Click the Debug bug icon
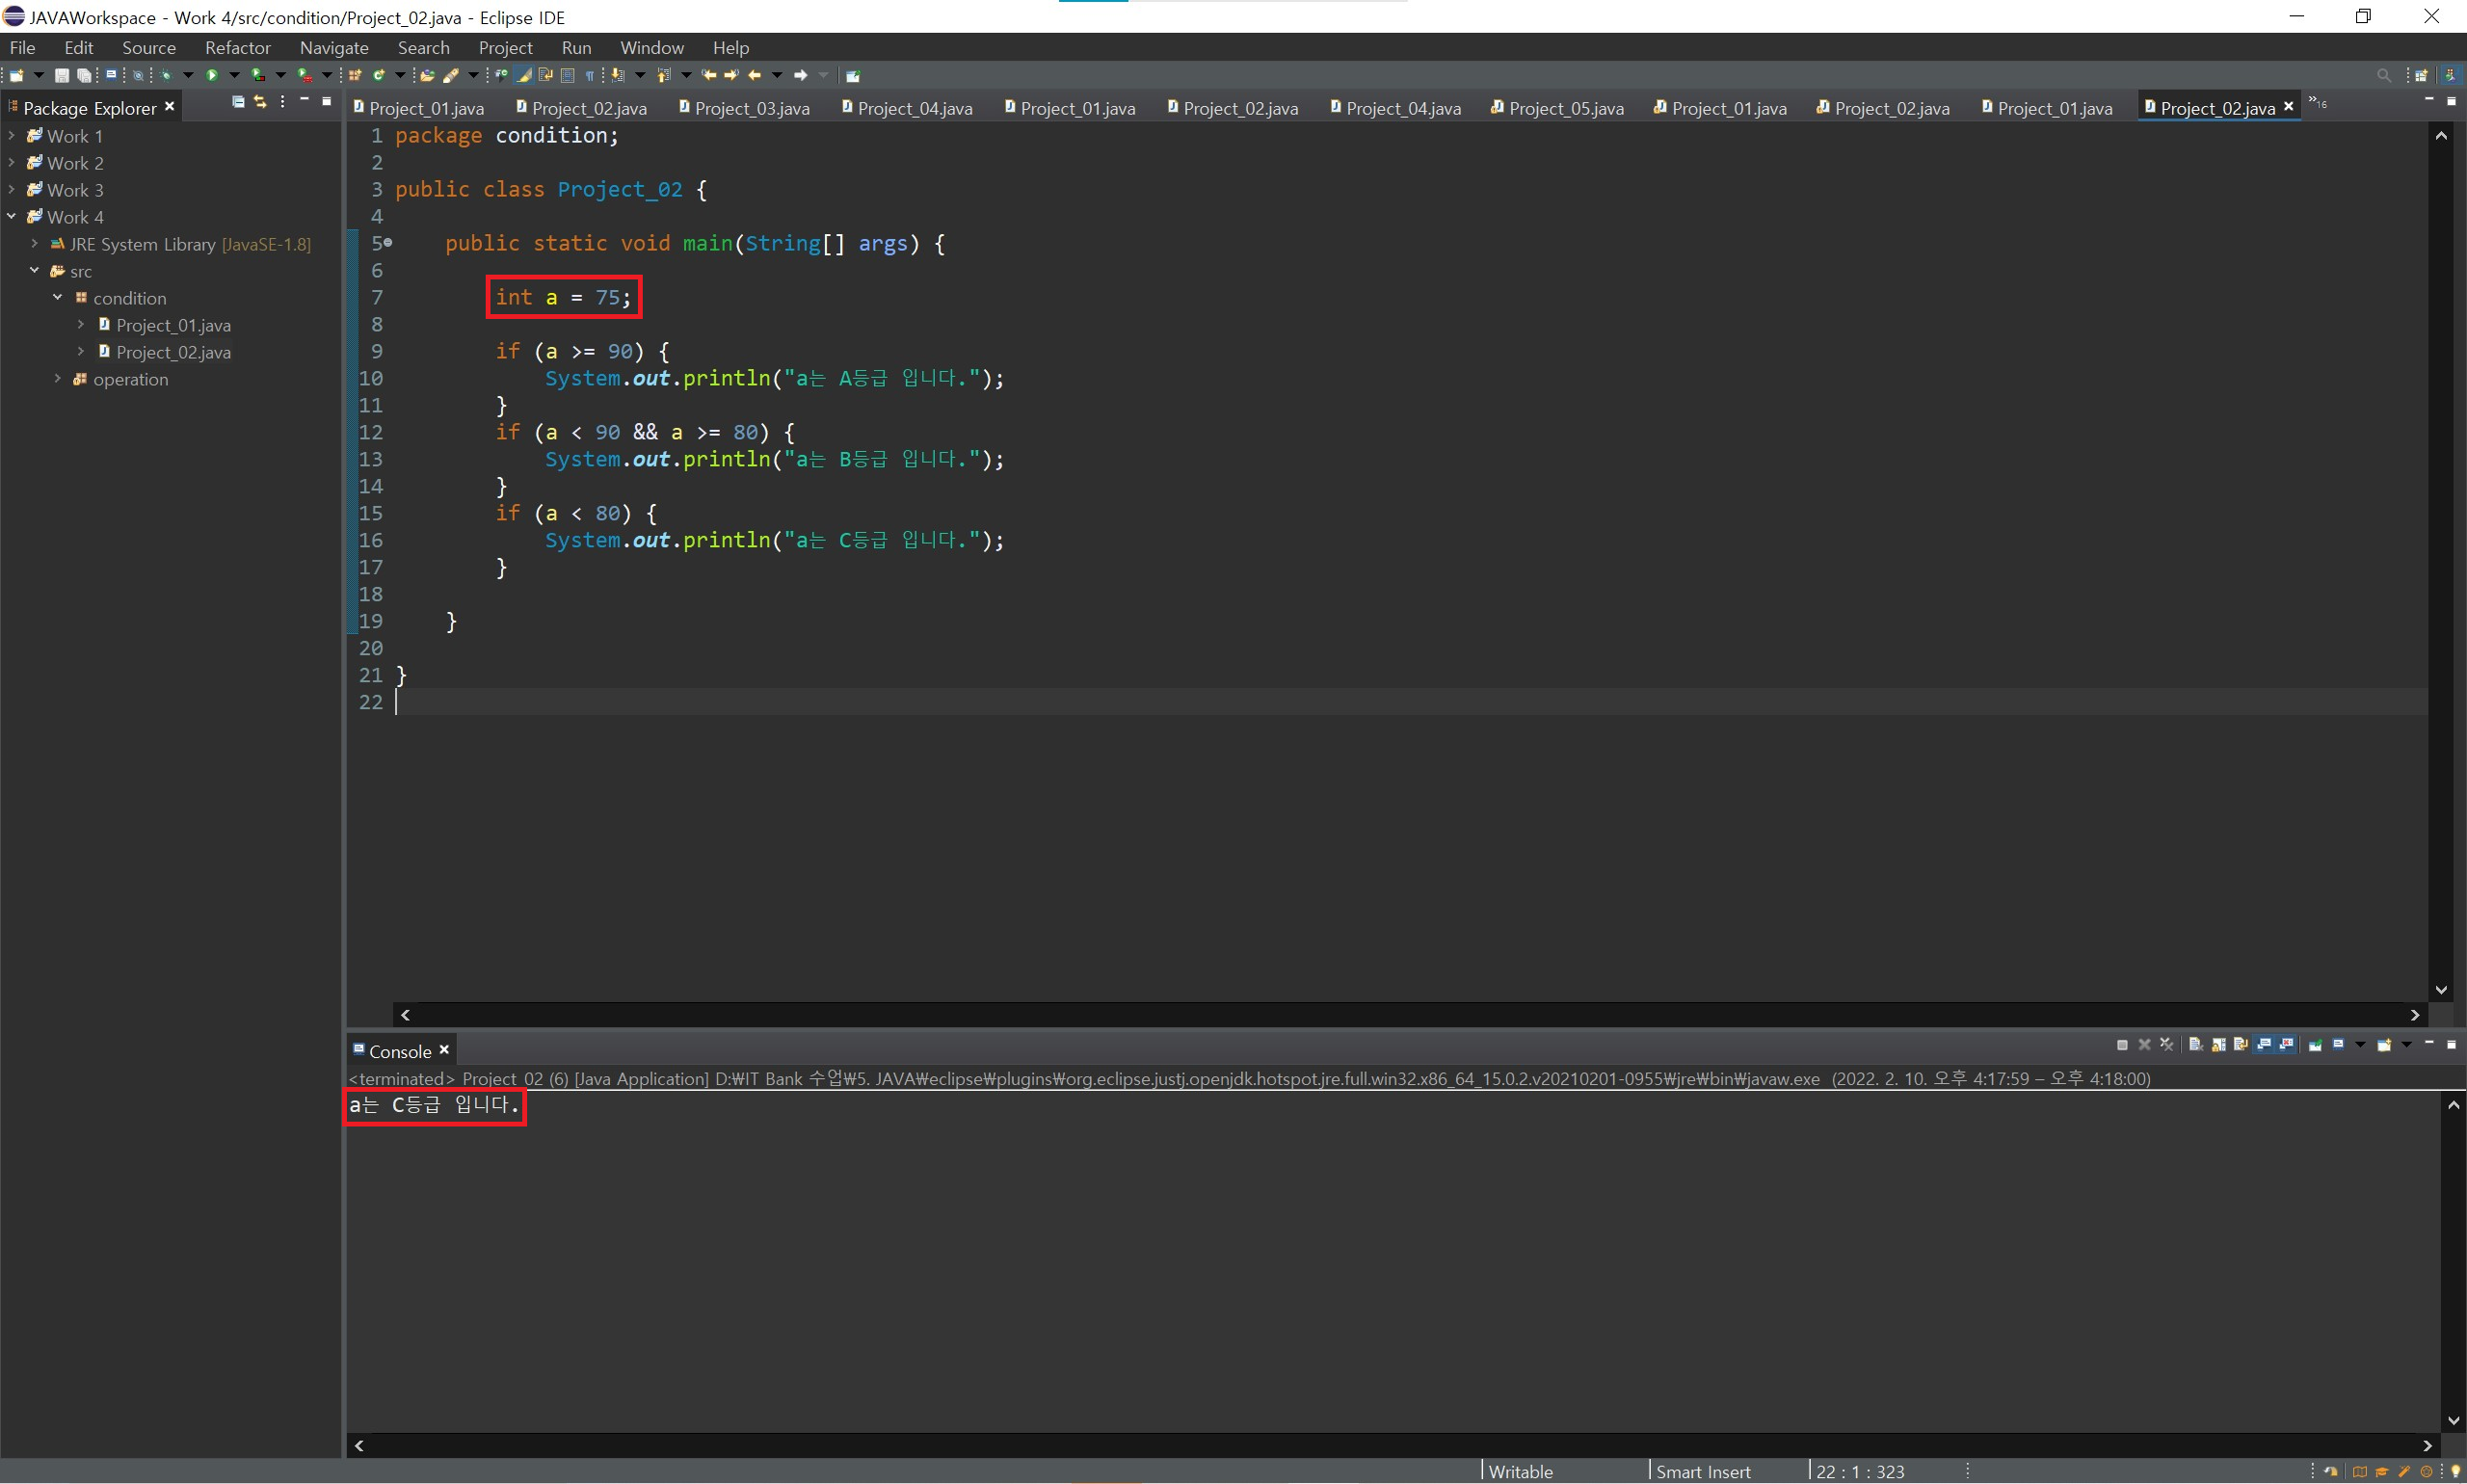 [166, 76]
